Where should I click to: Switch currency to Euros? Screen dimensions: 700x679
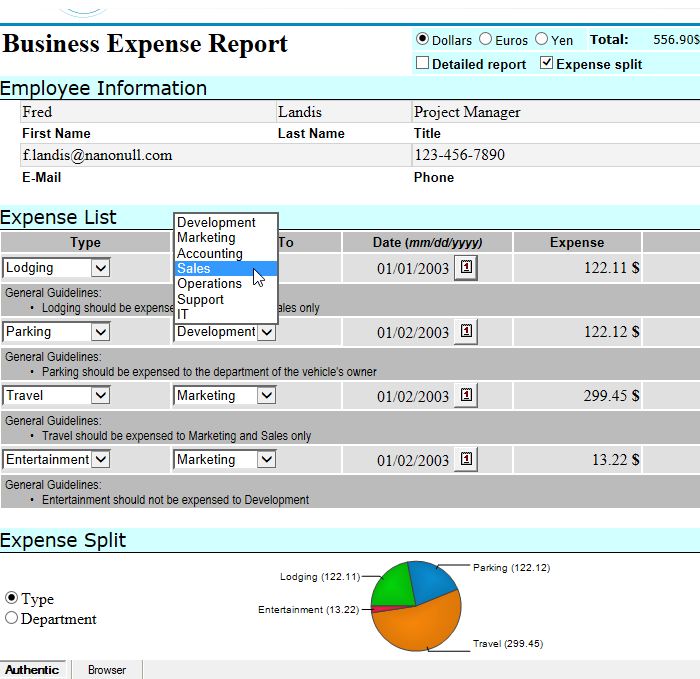[x=486, y=40]
